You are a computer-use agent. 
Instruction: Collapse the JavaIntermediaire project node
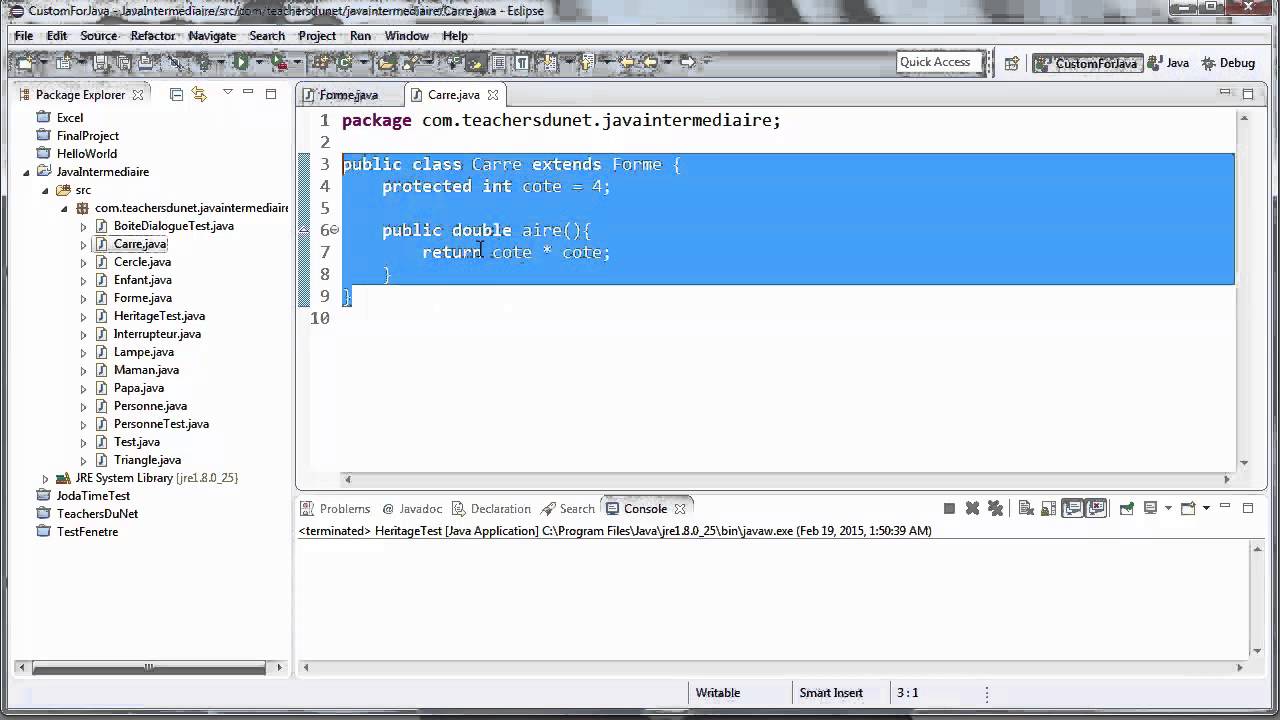point(27,172)
